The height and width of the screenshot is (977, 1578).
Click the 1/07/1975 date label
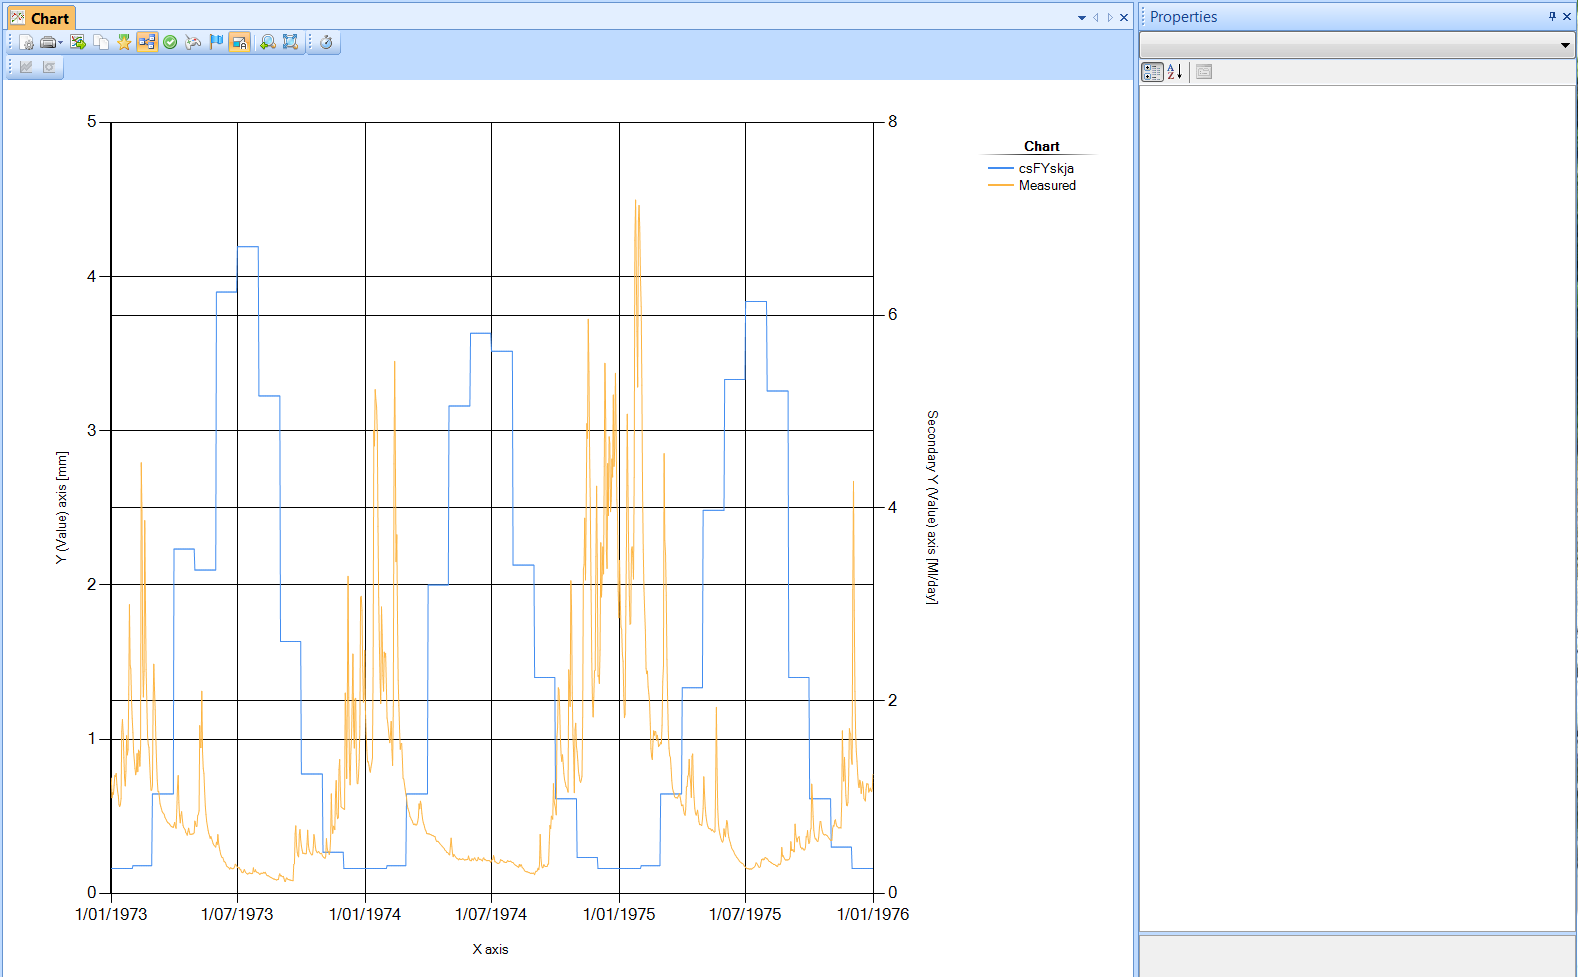745,914
